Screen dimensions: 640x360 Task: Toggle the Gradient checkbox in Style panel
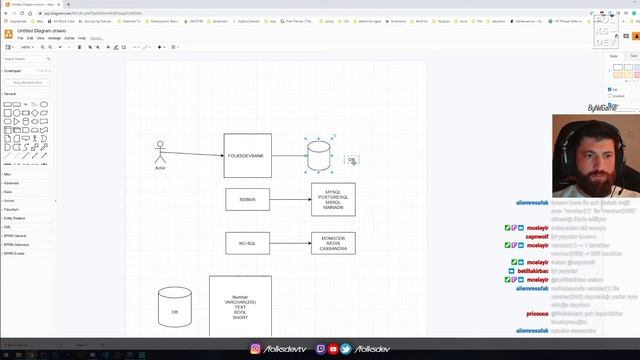(x=610, y=96)
